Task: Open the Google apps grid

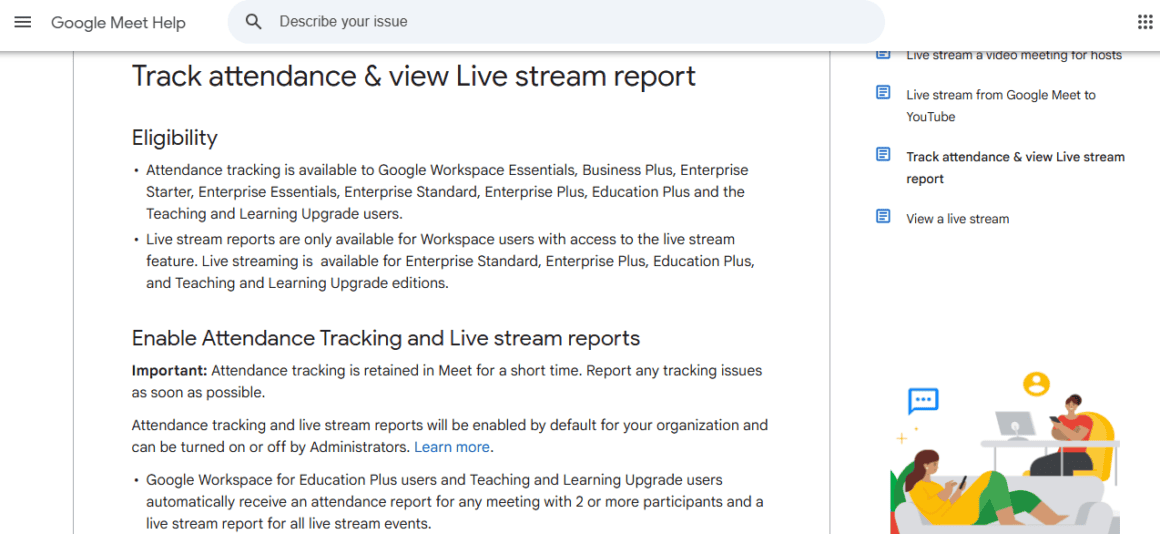Action: click(x=1144, y=22)
